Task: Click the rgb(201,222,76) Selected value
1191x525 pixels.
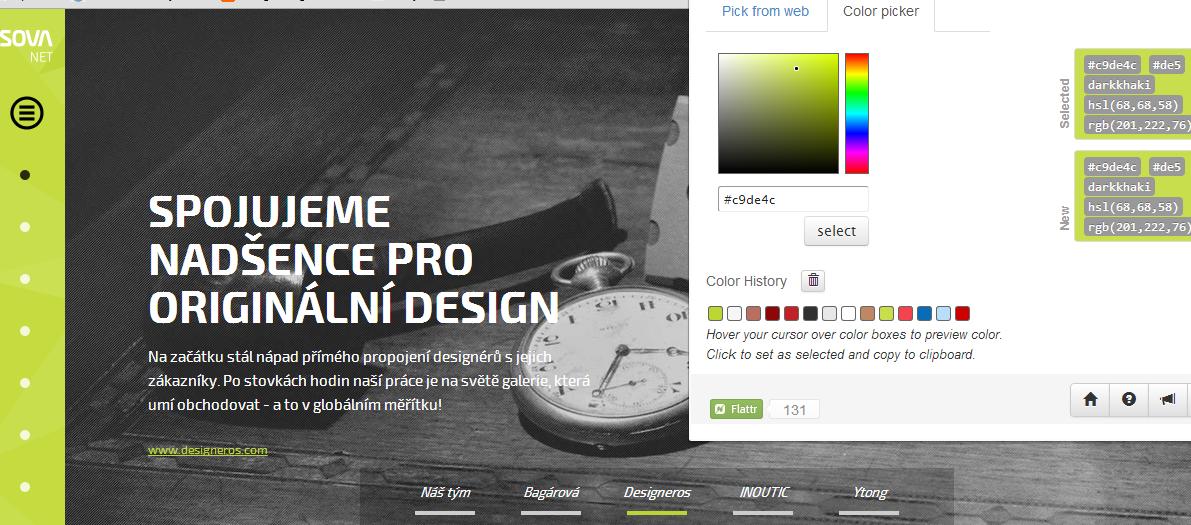Action: point(1138,125)
